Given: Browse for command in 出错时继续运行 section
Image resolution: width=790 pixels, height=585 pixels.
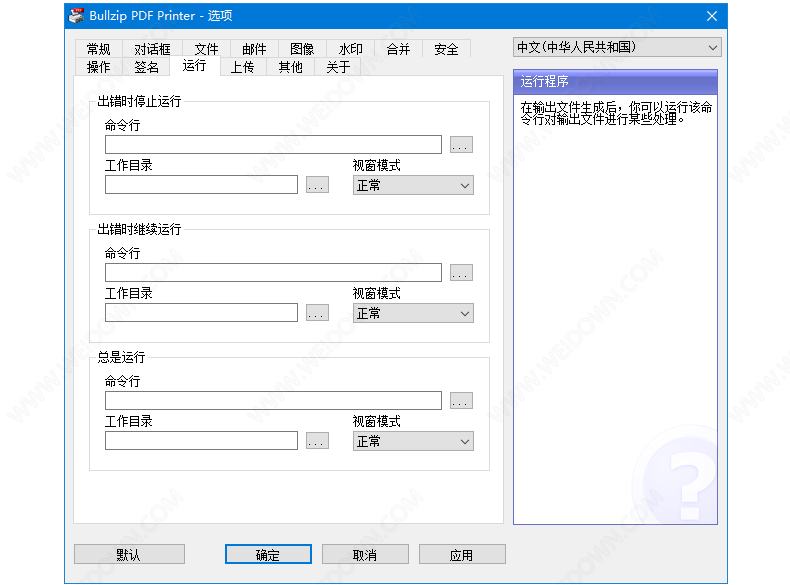Looking at the screenshot, I should pos(461,273).
